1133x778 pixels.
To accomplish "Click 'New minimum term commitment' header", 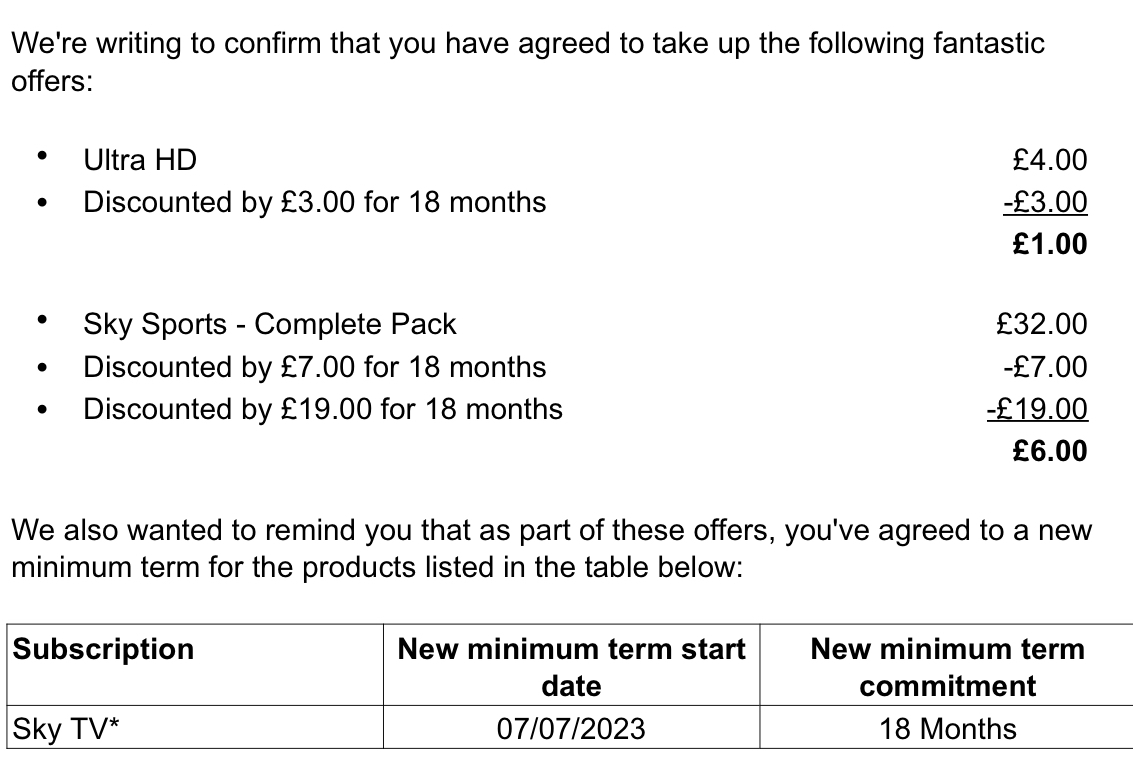I will click(x=947, y=667).
